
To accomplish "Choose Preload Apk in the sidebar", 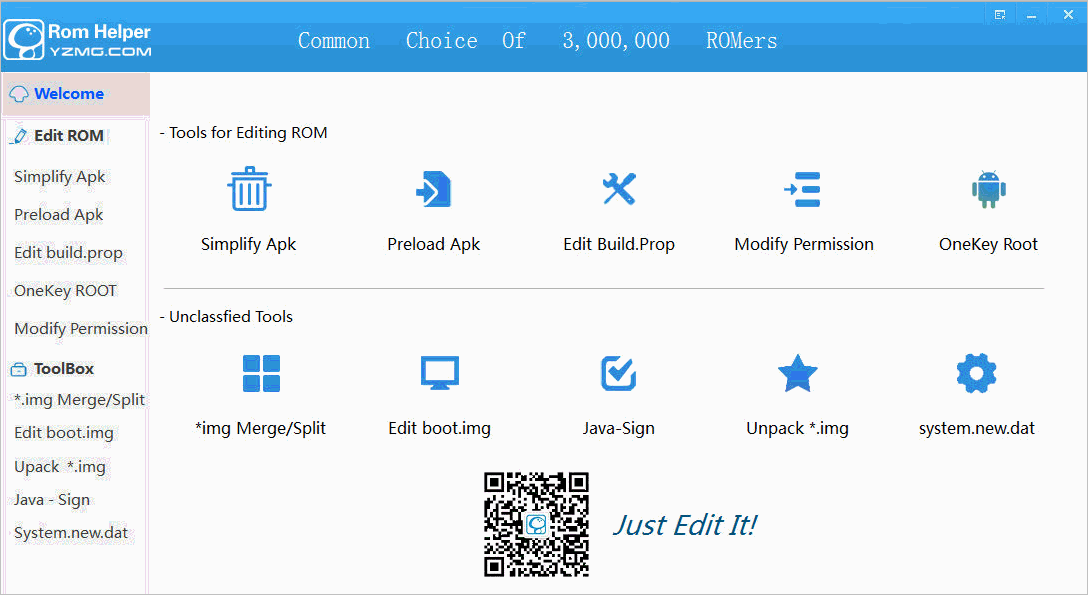I will click(x=59, y=215).
